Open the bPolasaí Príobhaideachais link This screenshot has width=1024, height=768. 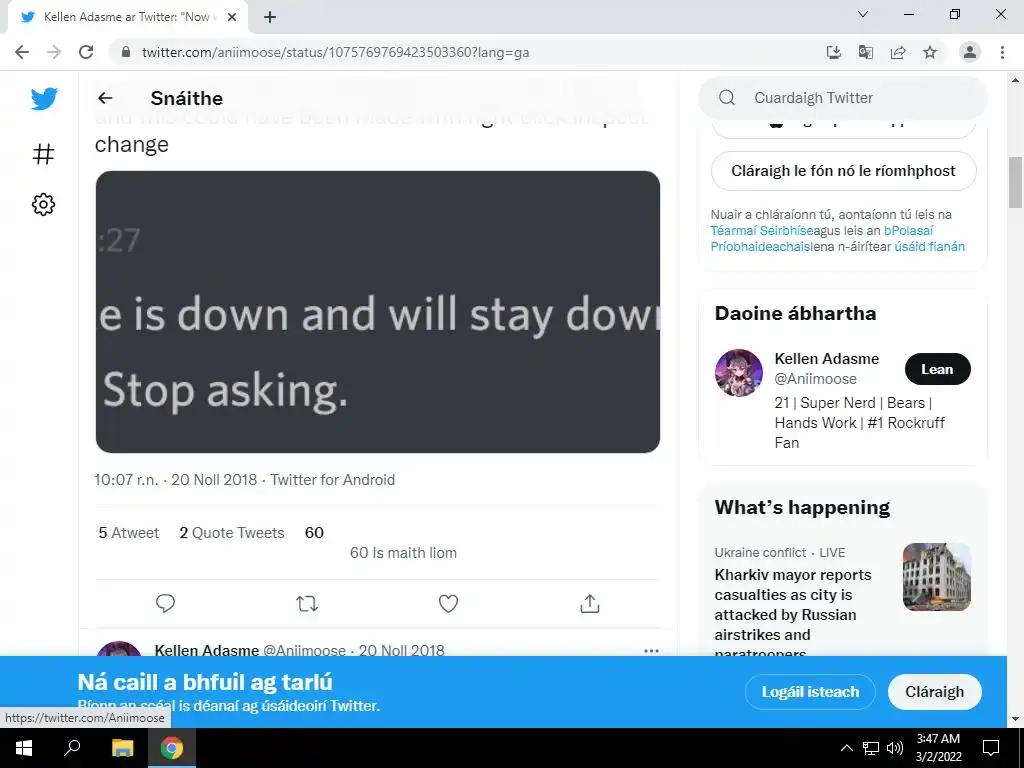[822, 238]
